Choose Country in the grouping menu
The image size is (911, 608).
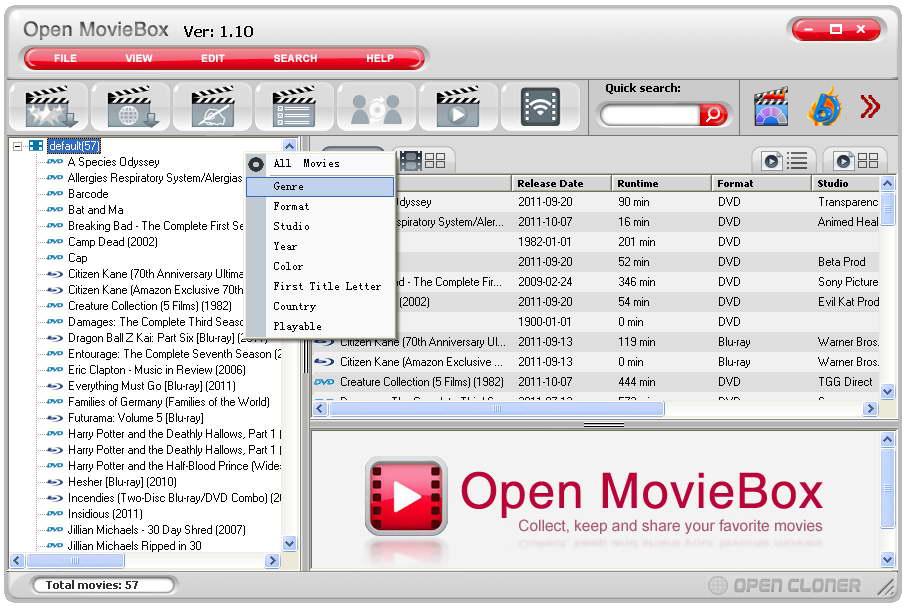(320, 306)
